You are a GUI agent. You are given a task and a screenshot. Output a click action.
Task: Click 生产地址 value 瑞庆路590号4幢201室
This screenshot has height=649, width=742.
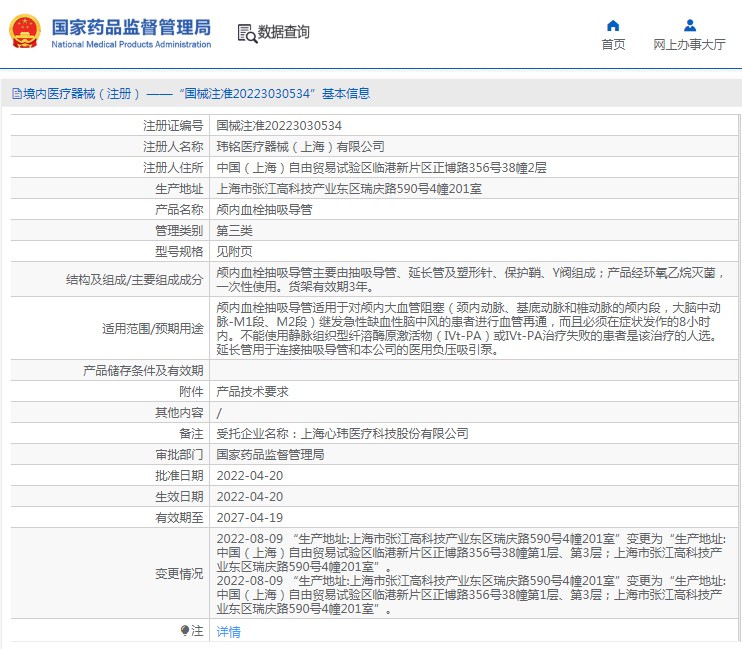click(349, 189)
